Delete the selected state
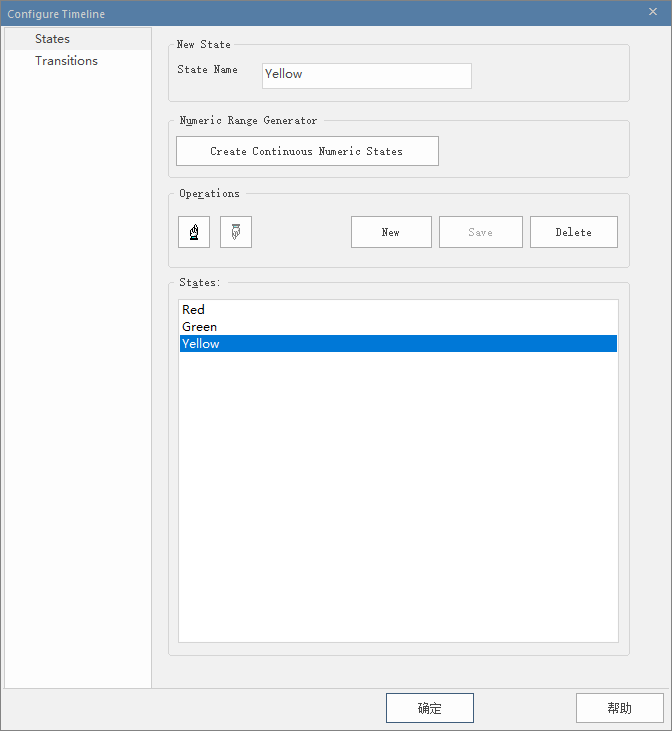This screenshot has width=672, height=731. click(x=574, y=232)
